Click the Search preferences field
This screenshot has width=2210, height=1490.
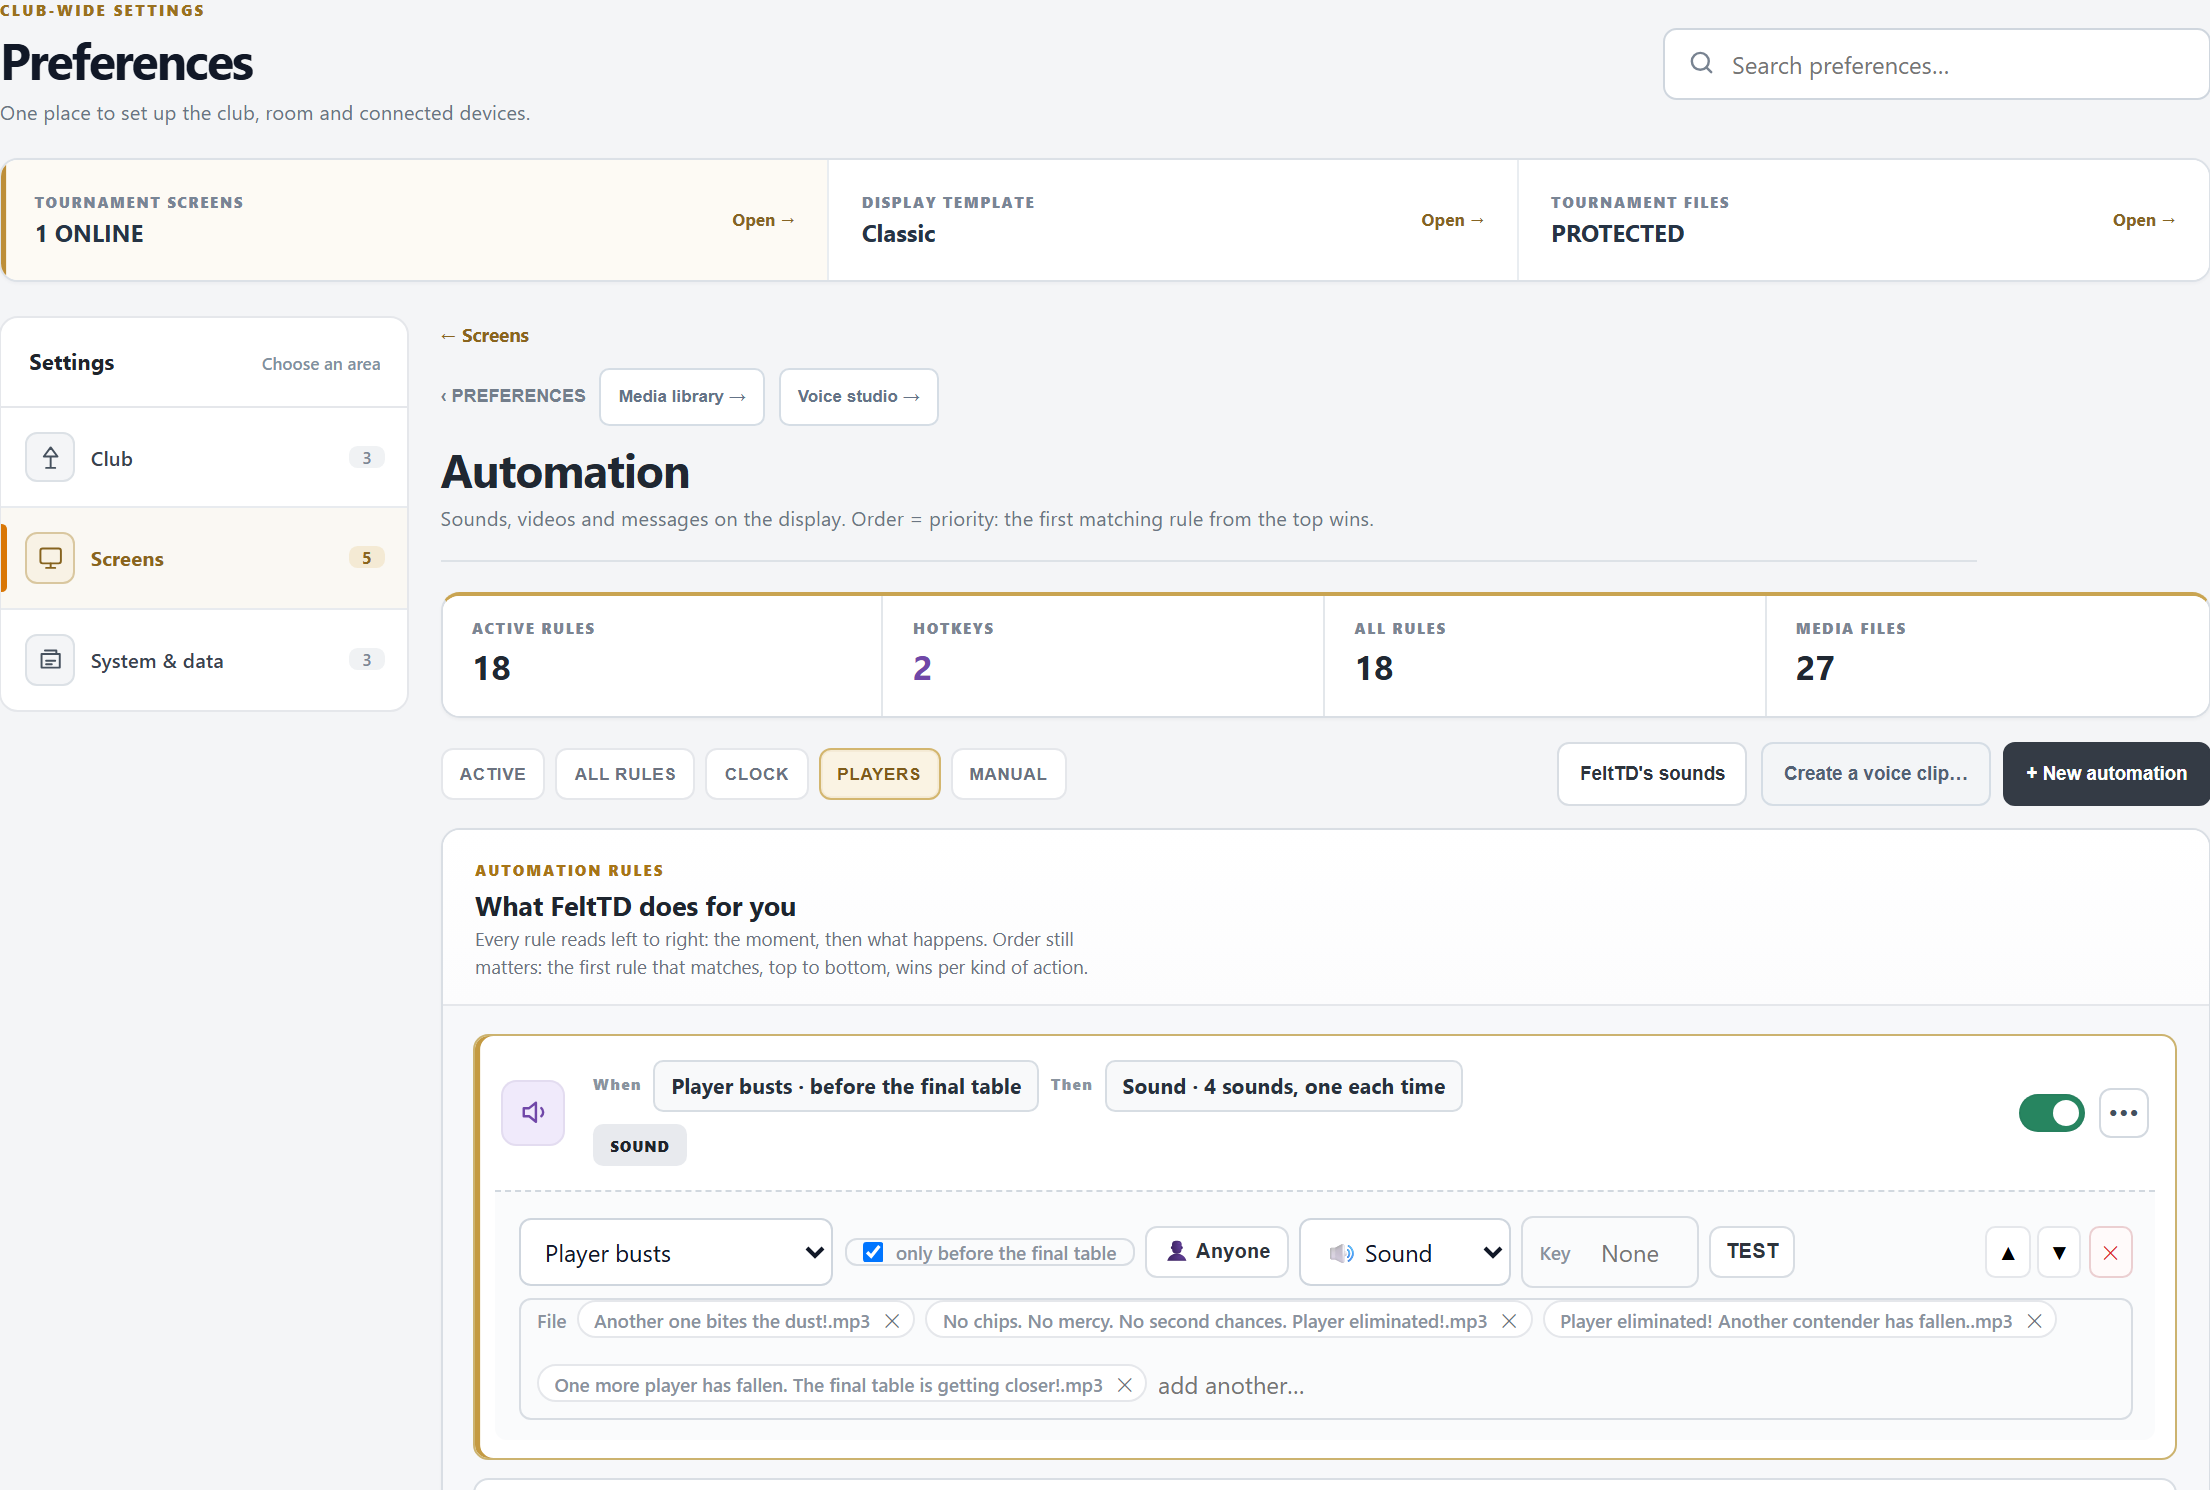coord(1937,64)
